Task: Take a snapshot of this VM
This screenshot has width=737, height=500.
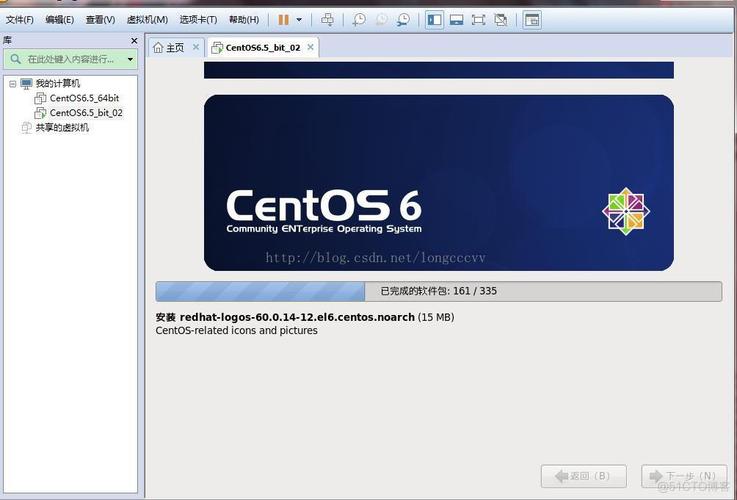Action: [359, 20]
